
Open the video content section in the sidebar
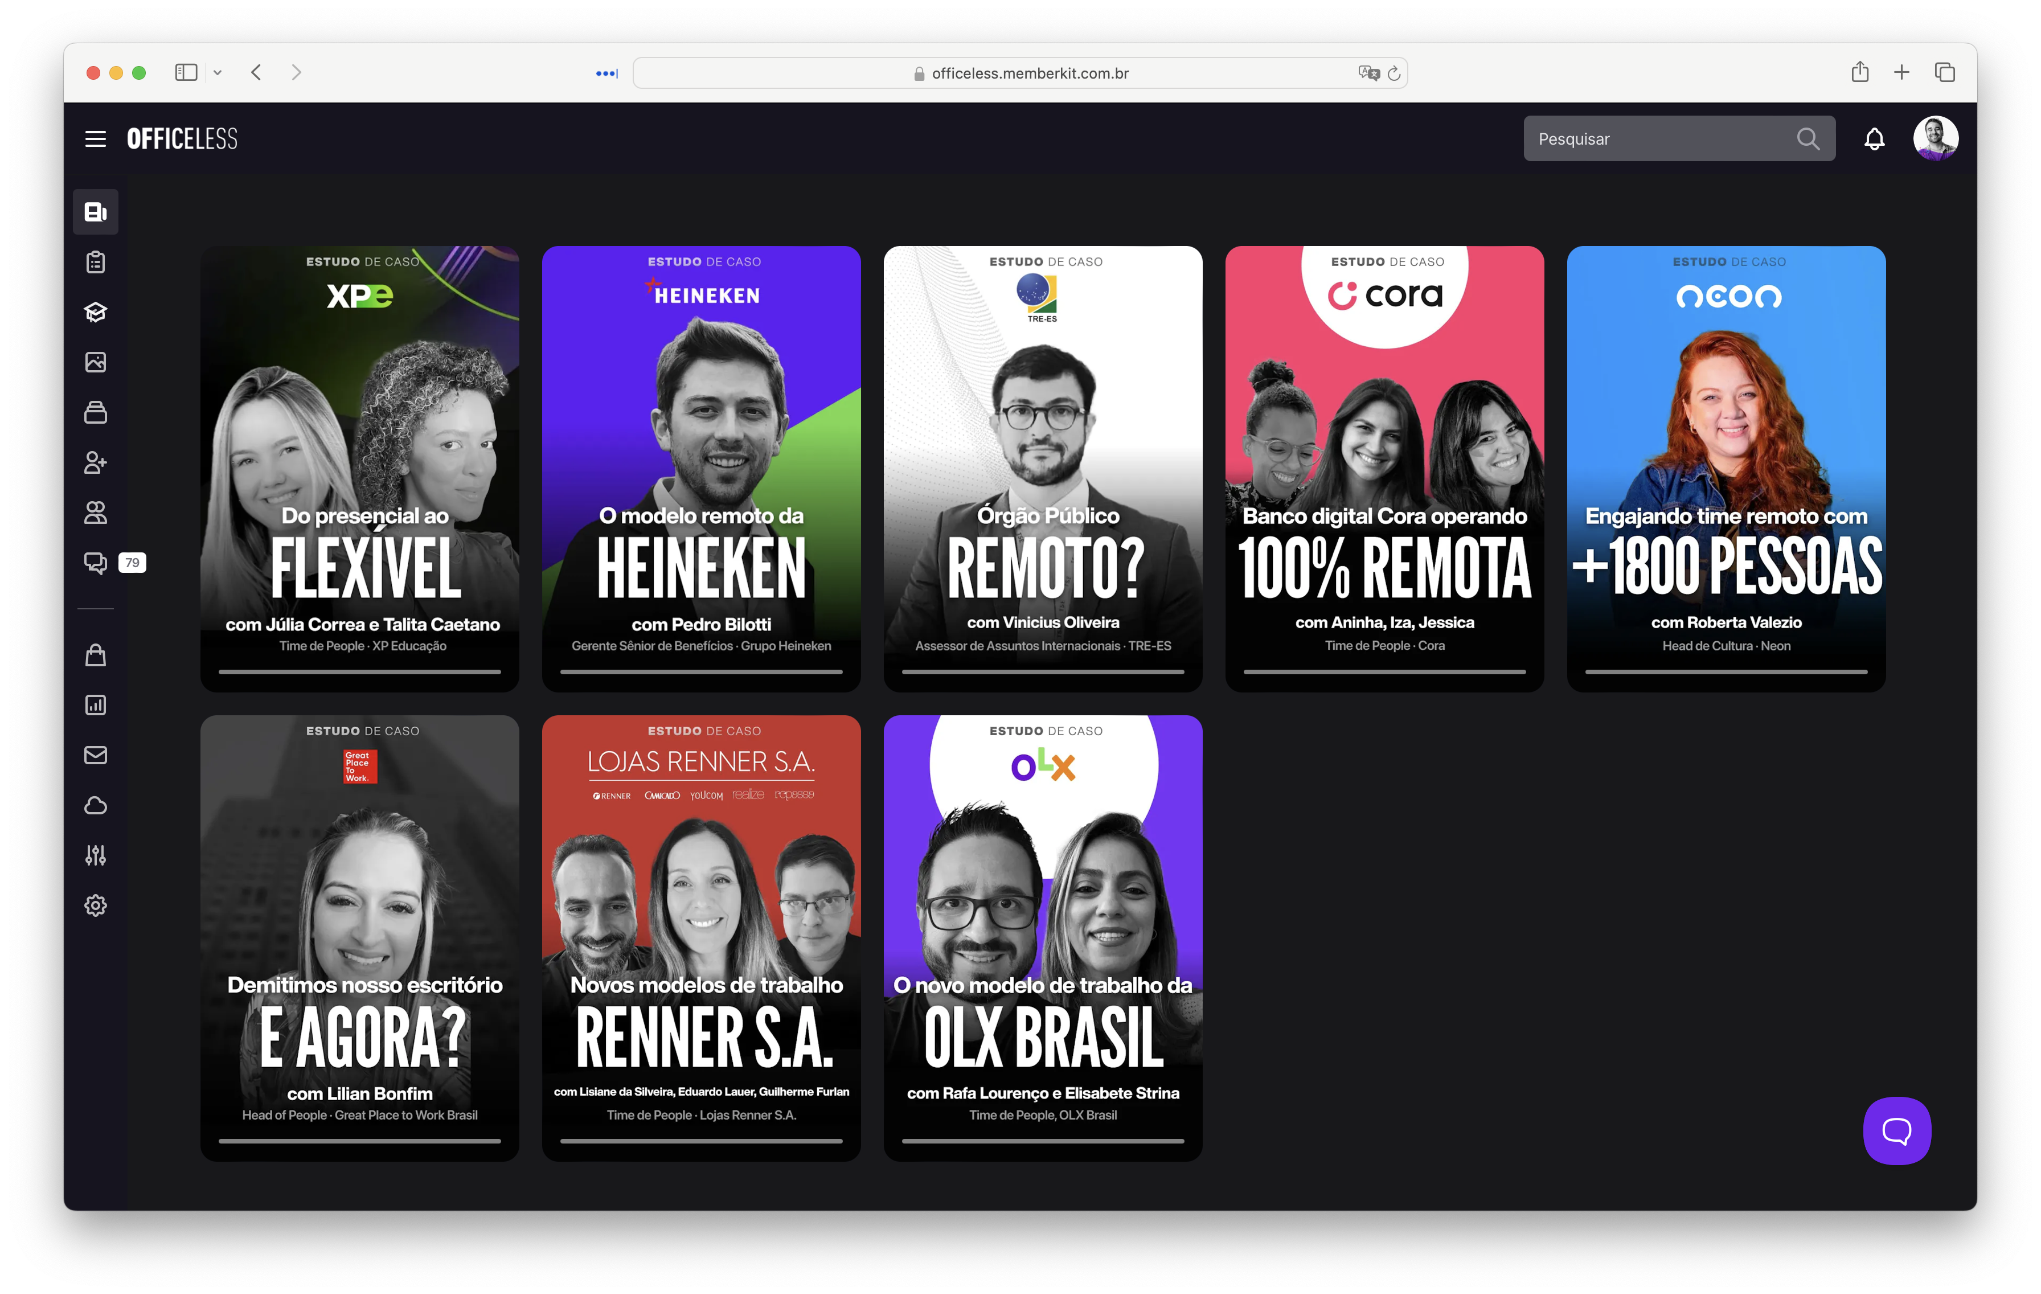(95, 211)
